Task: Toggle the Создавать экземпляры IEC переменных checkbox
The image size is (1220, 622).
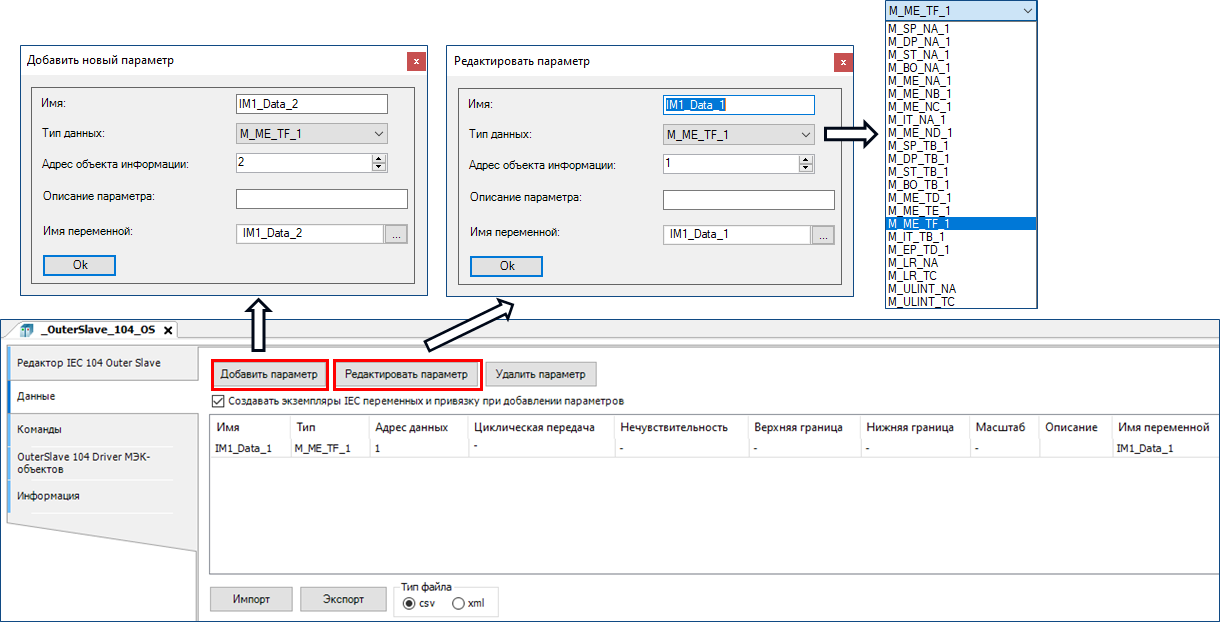Action: pos(219,401)
